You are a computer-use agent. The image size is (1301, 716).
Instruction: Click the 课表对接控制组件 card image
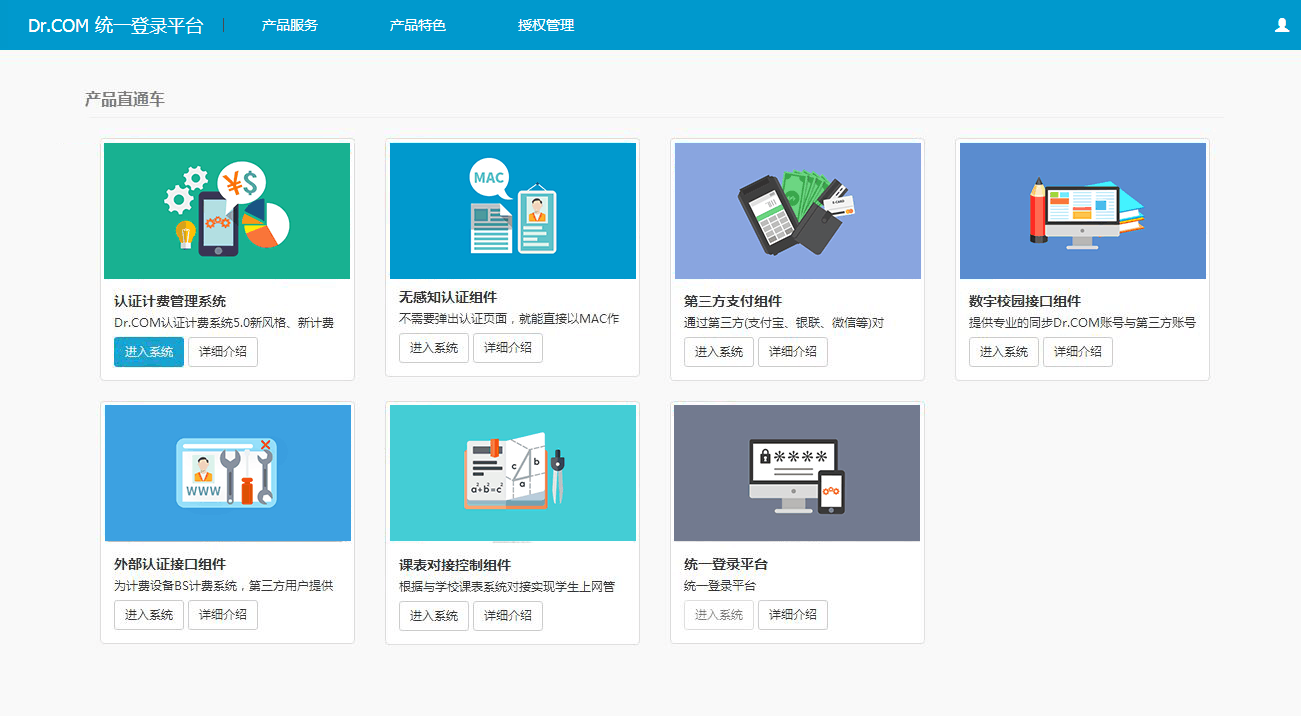(513, 473)
